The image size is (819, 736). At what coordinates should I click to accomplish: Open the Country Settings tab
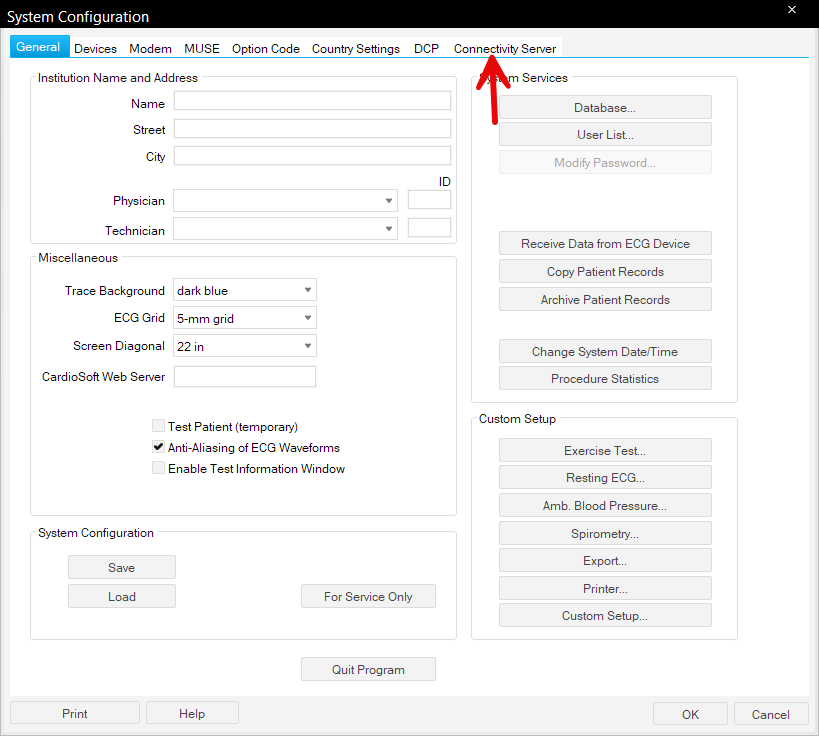coord(355,48)
